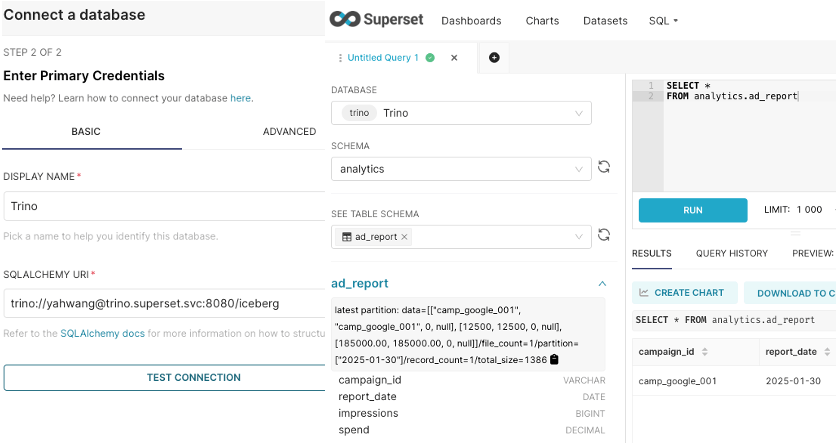Image resolution: width=838 pixels, height=443 pixels.
Task: Click the Display Name input field
Action: pyautogui.click(x=165, y=206)
